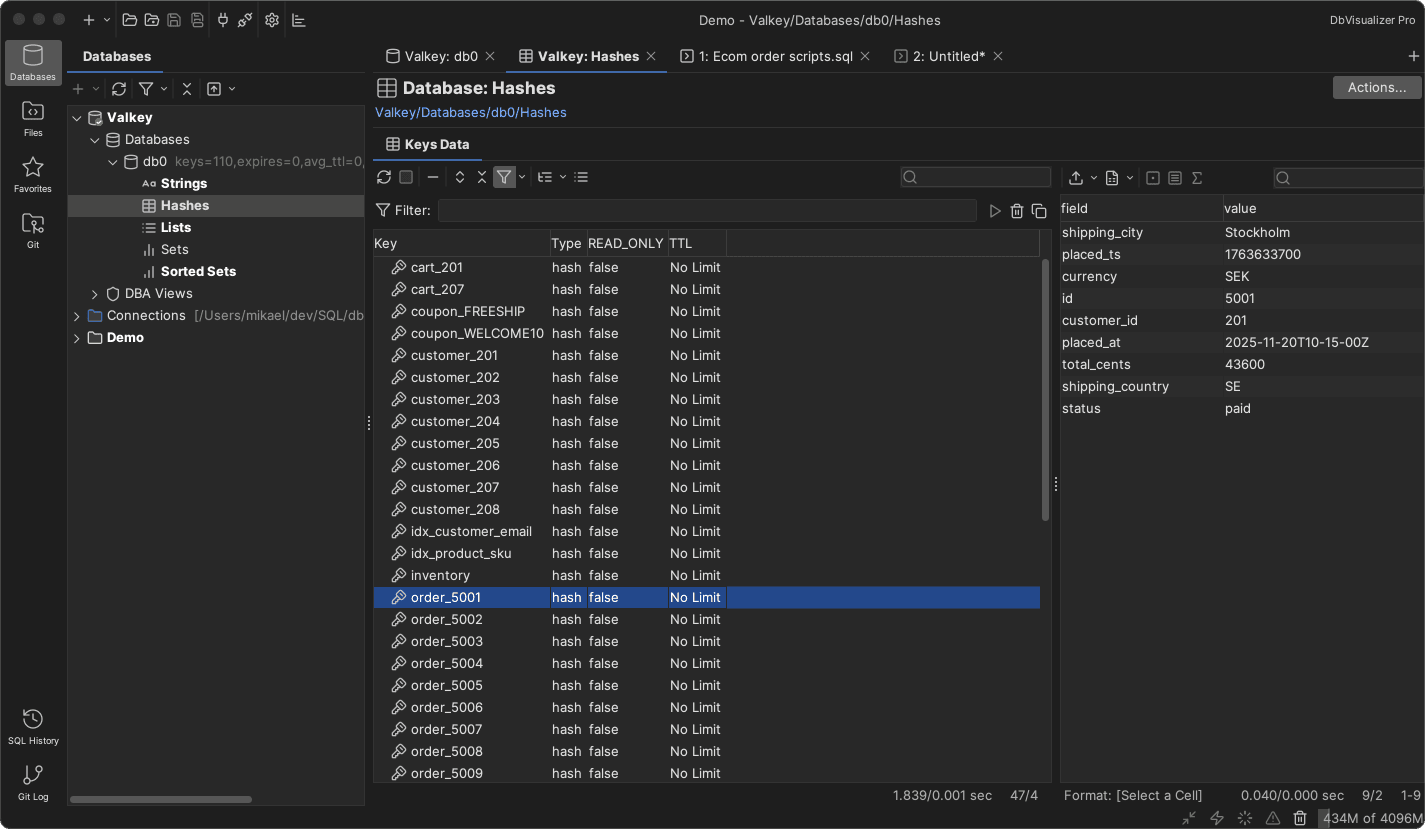Viewport: 1425px width, 829px height.
Task: Click the Actions... button
Action: (x=1376, y=87)
